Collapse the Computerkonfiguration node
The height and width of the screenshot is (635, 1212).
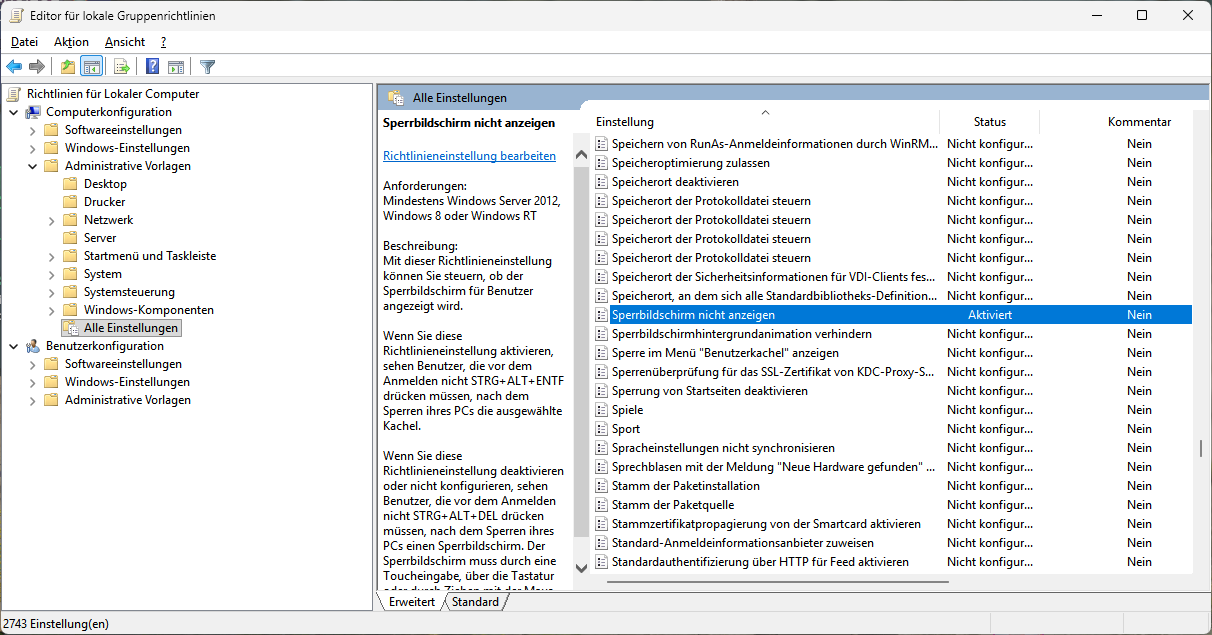point(13,112)
